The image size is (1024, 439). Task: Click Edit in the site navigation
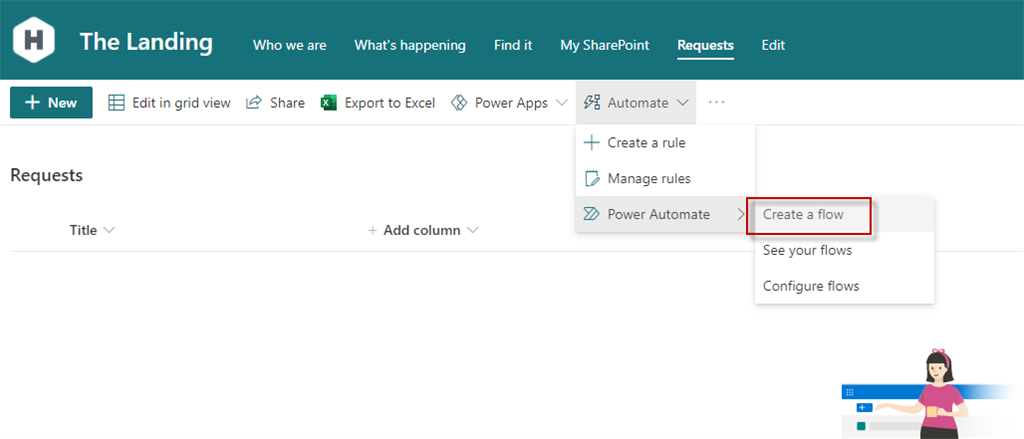point(773,45)
